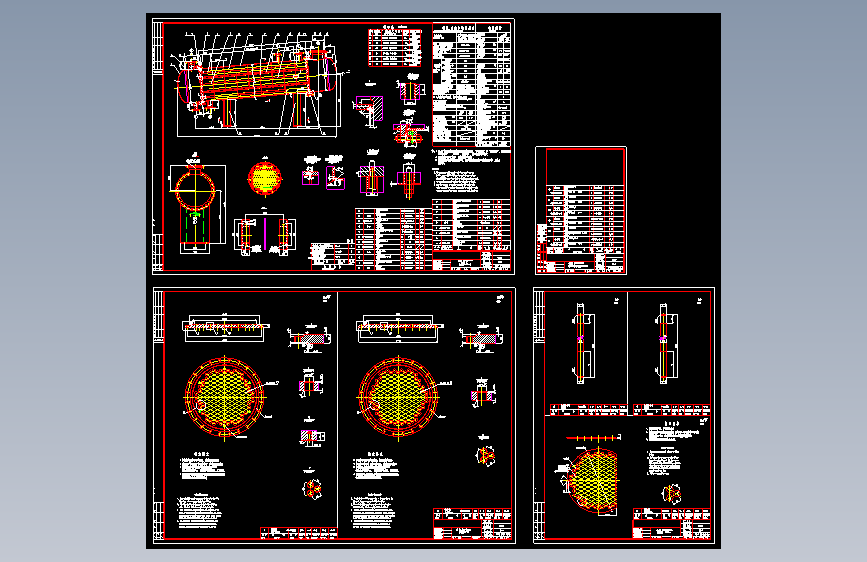Click the heat exchanger assembly side view

click(257, 84)
